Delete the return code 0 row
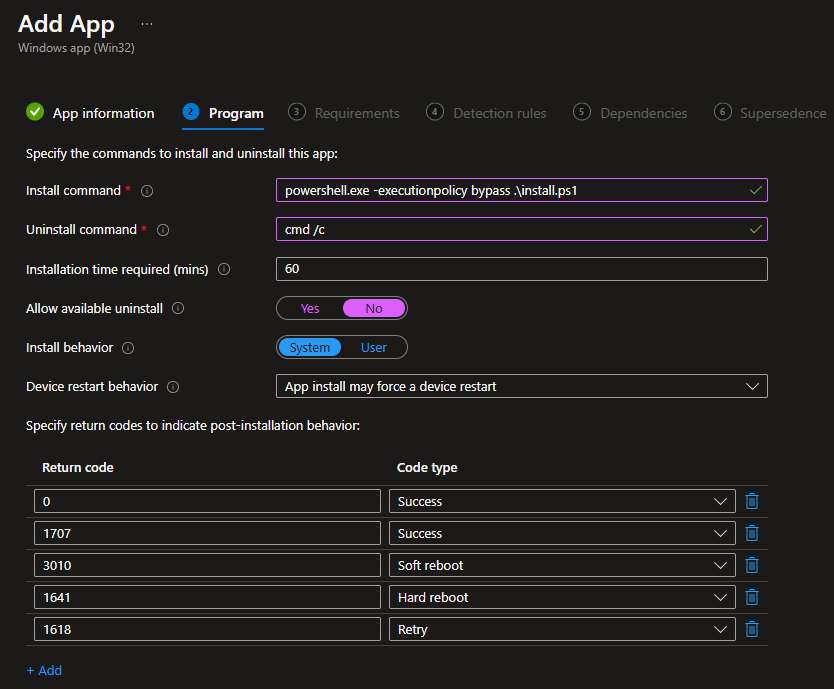Screen dimensions: 834x689 click(x=752, y=501)
